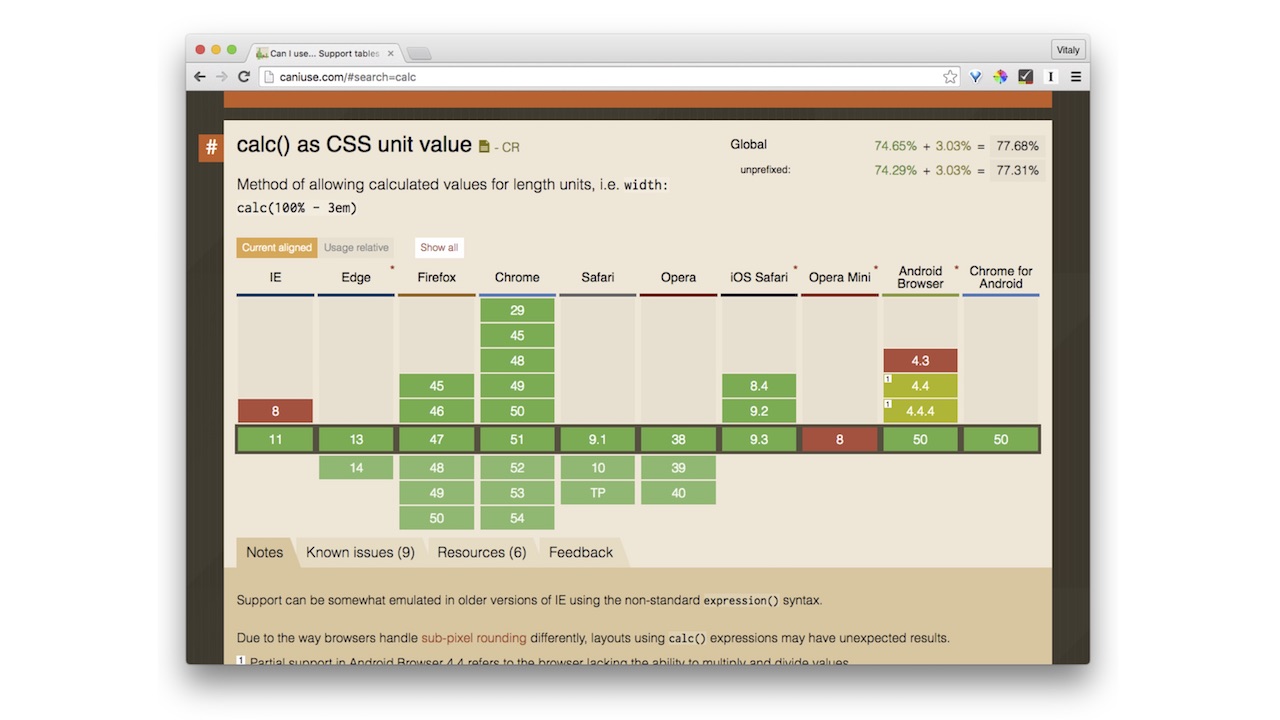Open a new browser tab
This screenshot has height=720, width=1280.
419,53
